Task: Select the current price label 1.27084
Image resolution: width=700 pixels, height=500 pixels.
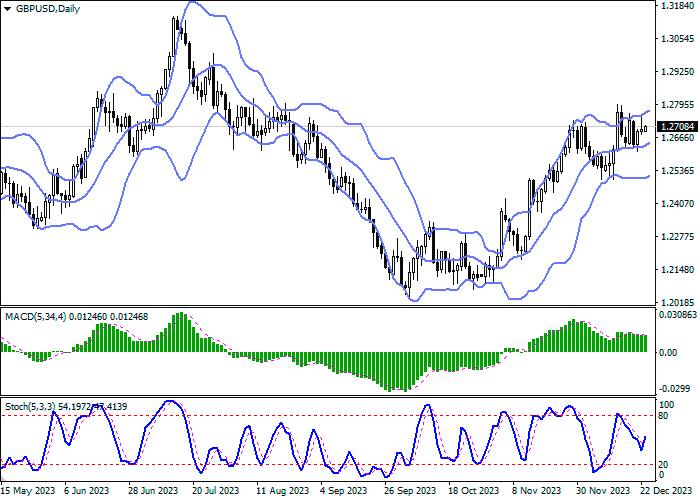Action: (x=677, y=127)
